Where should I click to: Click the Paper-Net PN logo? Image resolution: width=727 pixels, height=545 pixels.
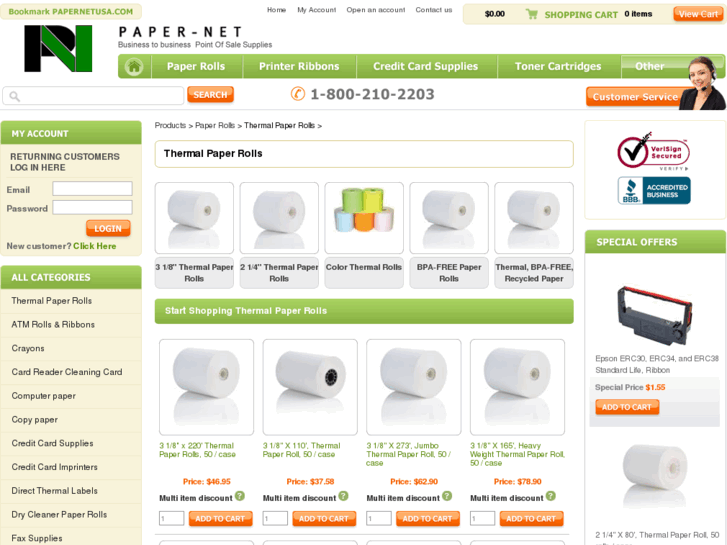coord(58,49)
